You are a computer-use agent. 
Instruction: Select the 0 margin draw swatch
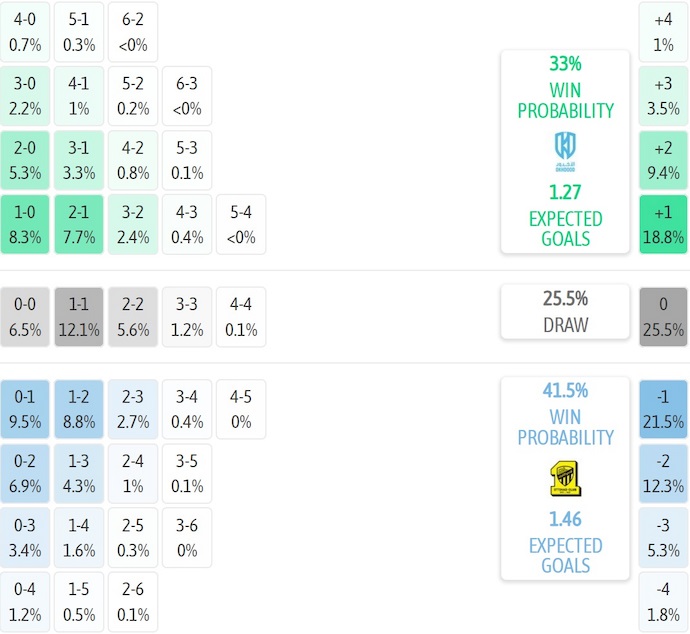(x=663, y=317)
